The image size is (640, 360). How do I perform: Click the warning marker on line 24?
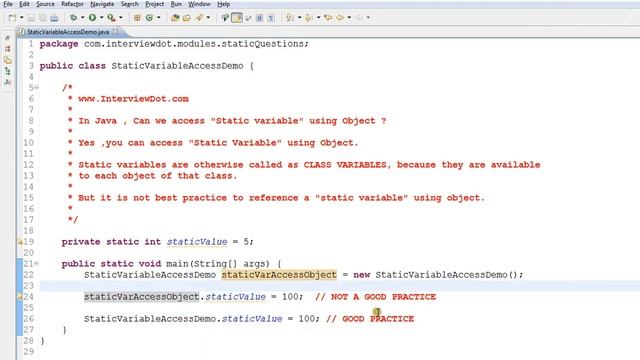point(20,297)
